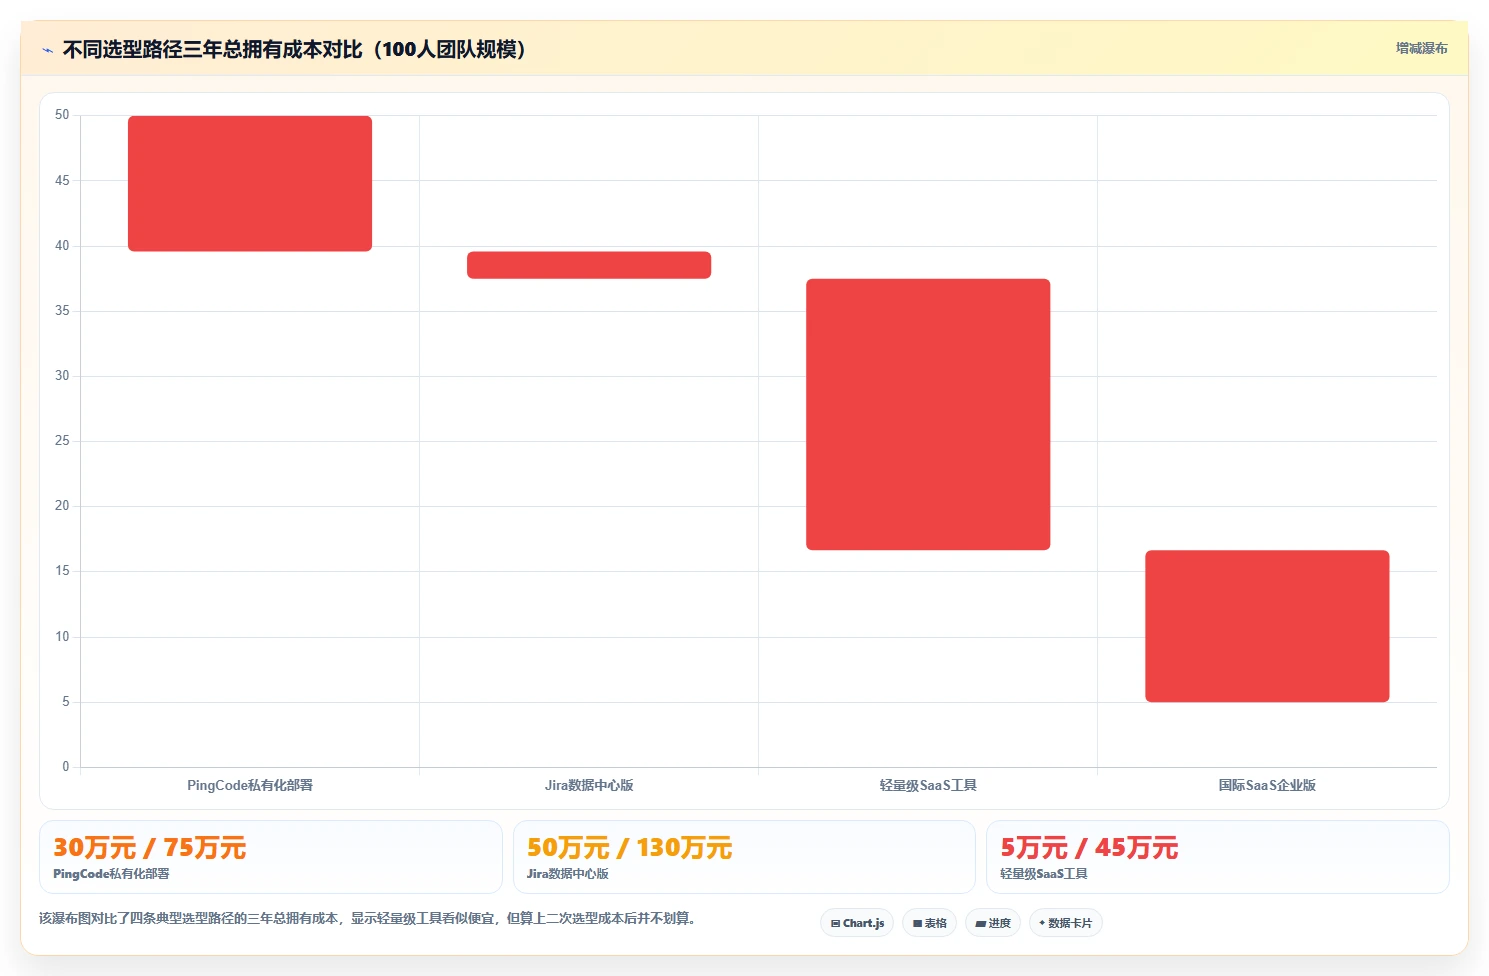This screenshot has width=1489, height=976.
Task: Click the 表格 chip
Action: pyautogui.click(x=929, y=923)
